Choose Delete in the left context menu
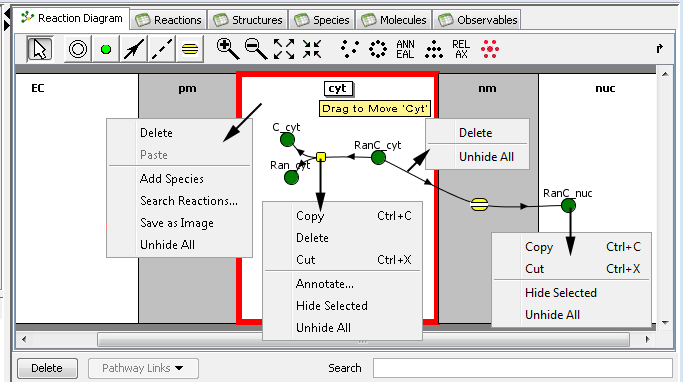 [x=179, y=133]
